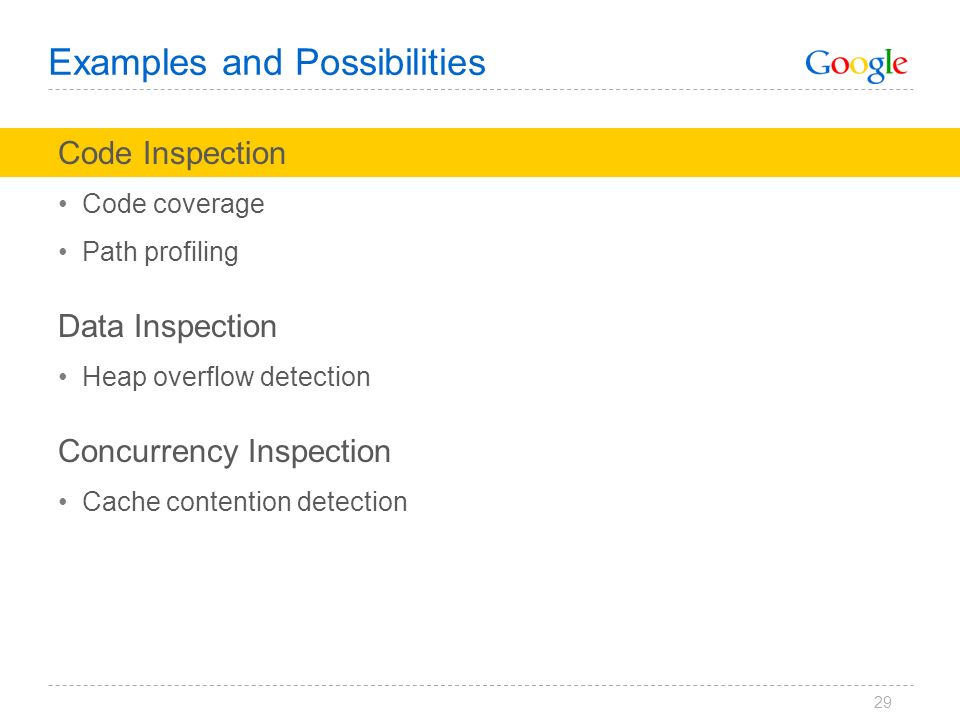Click the bullet dot beside Cache contention detection

62,502
